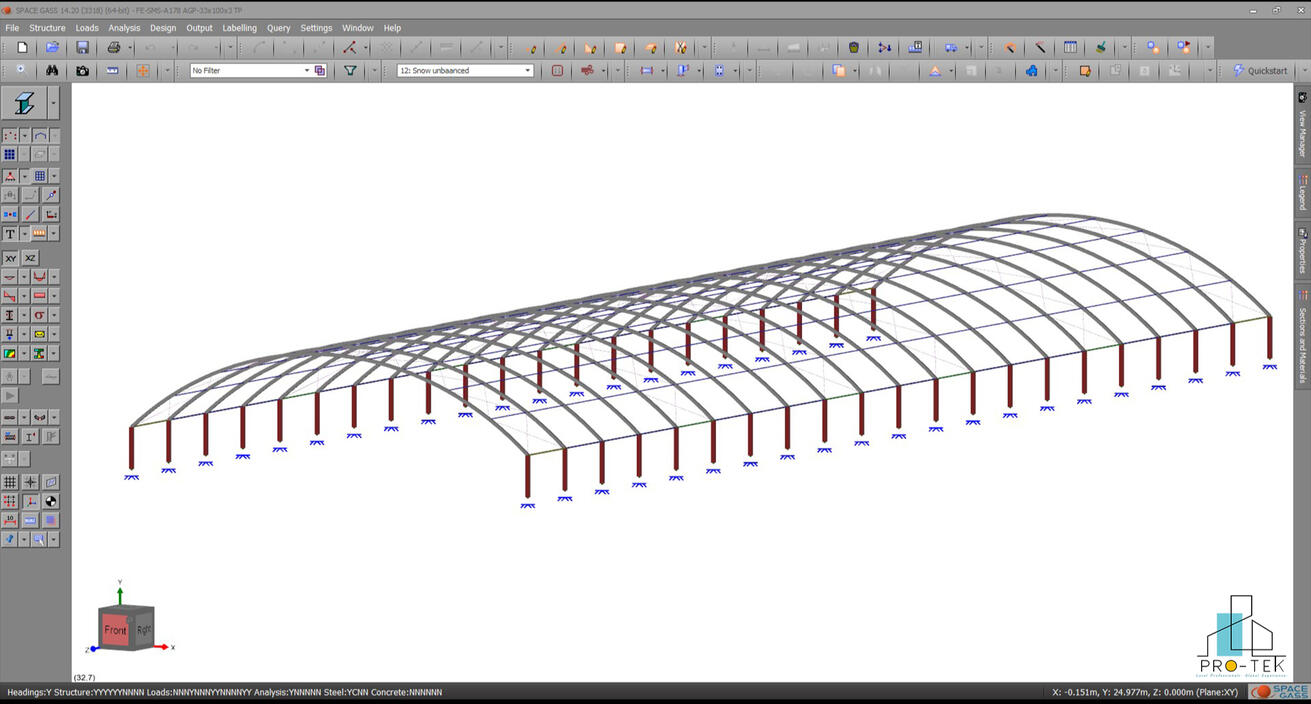Toggle the XY plane view

point(11,257)
